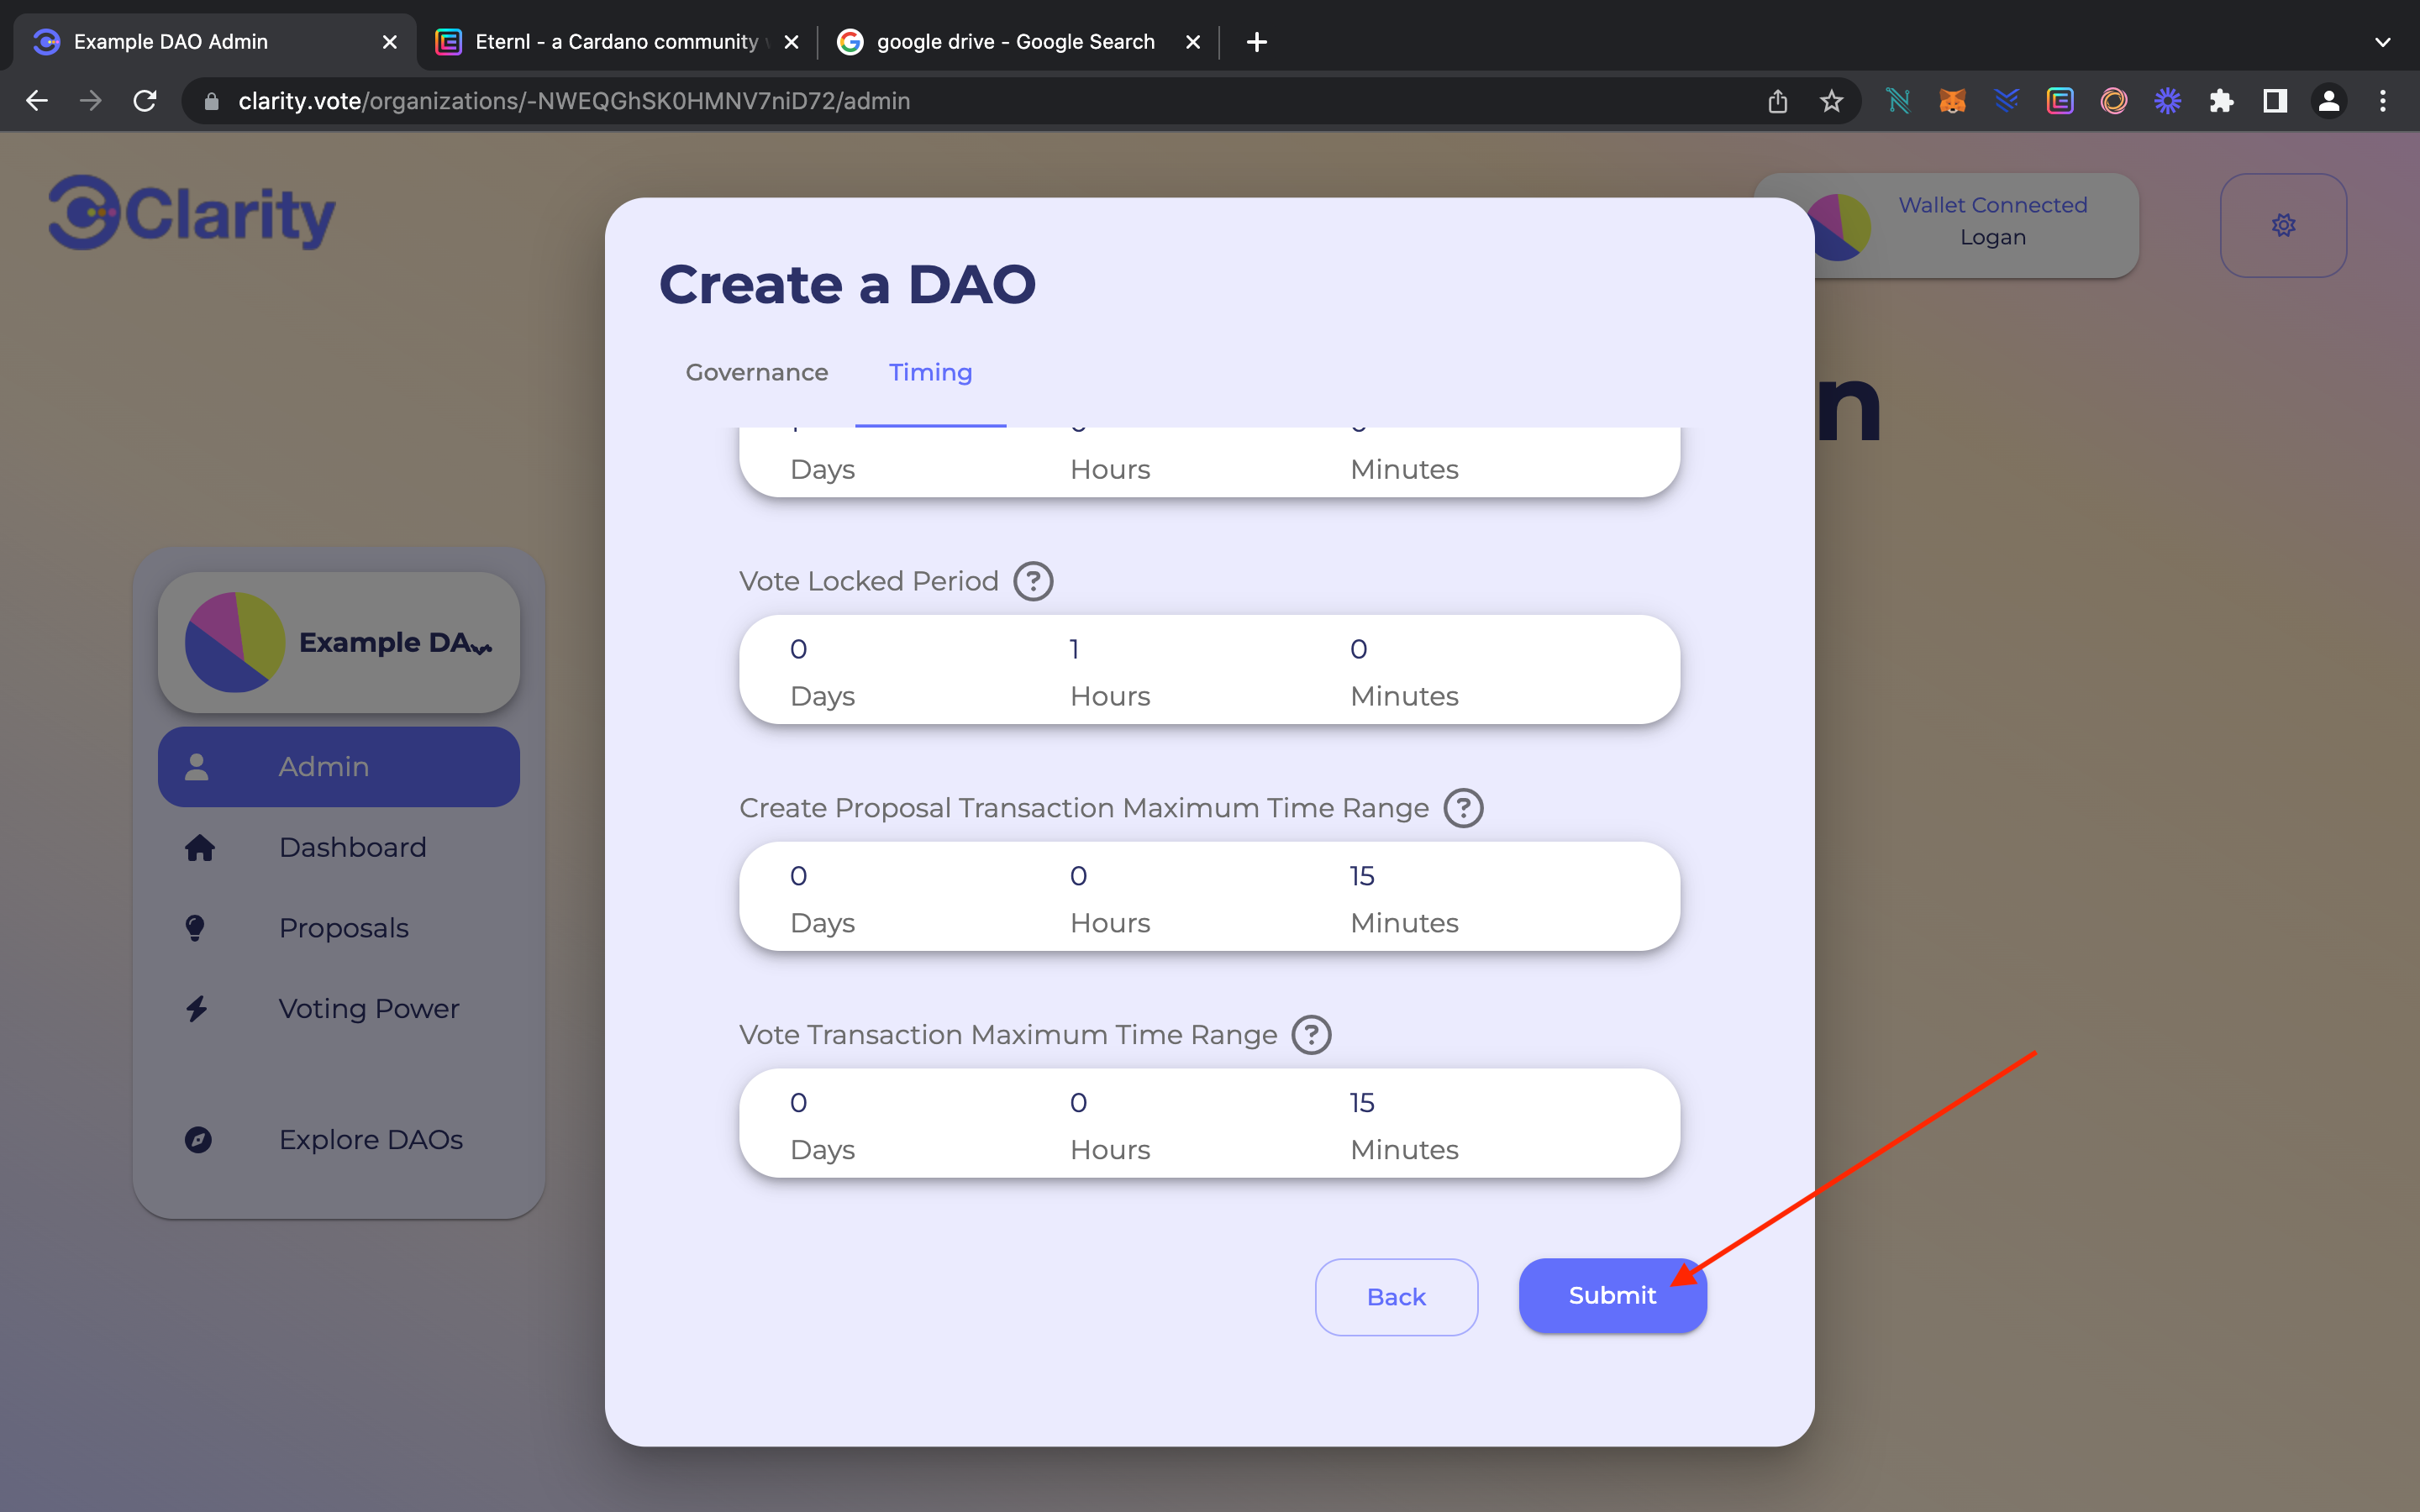Screen dimensions: 2420x1512
Task: Click Create Proposal Time Range help icon
Action: tap(1463, 808)
